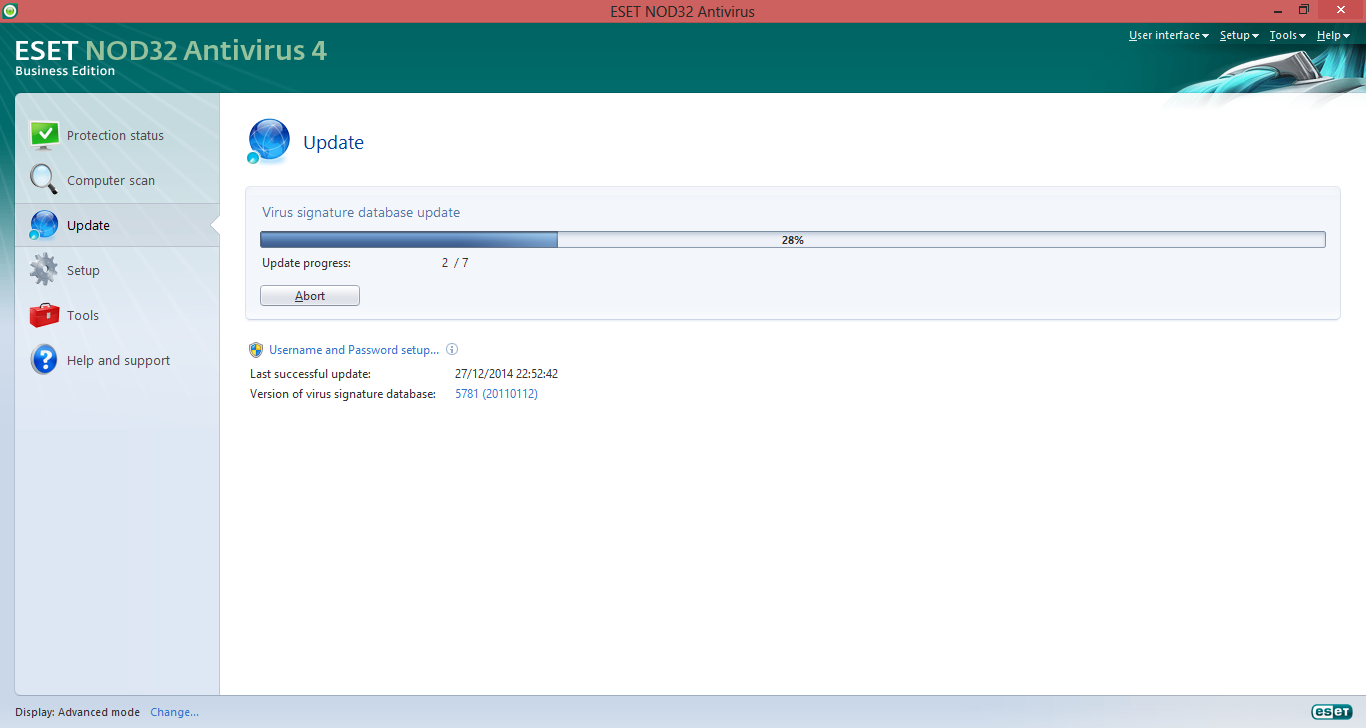1366x728 pixels.
Task: Click the shield icon beside Username setup
Action: 257,350
